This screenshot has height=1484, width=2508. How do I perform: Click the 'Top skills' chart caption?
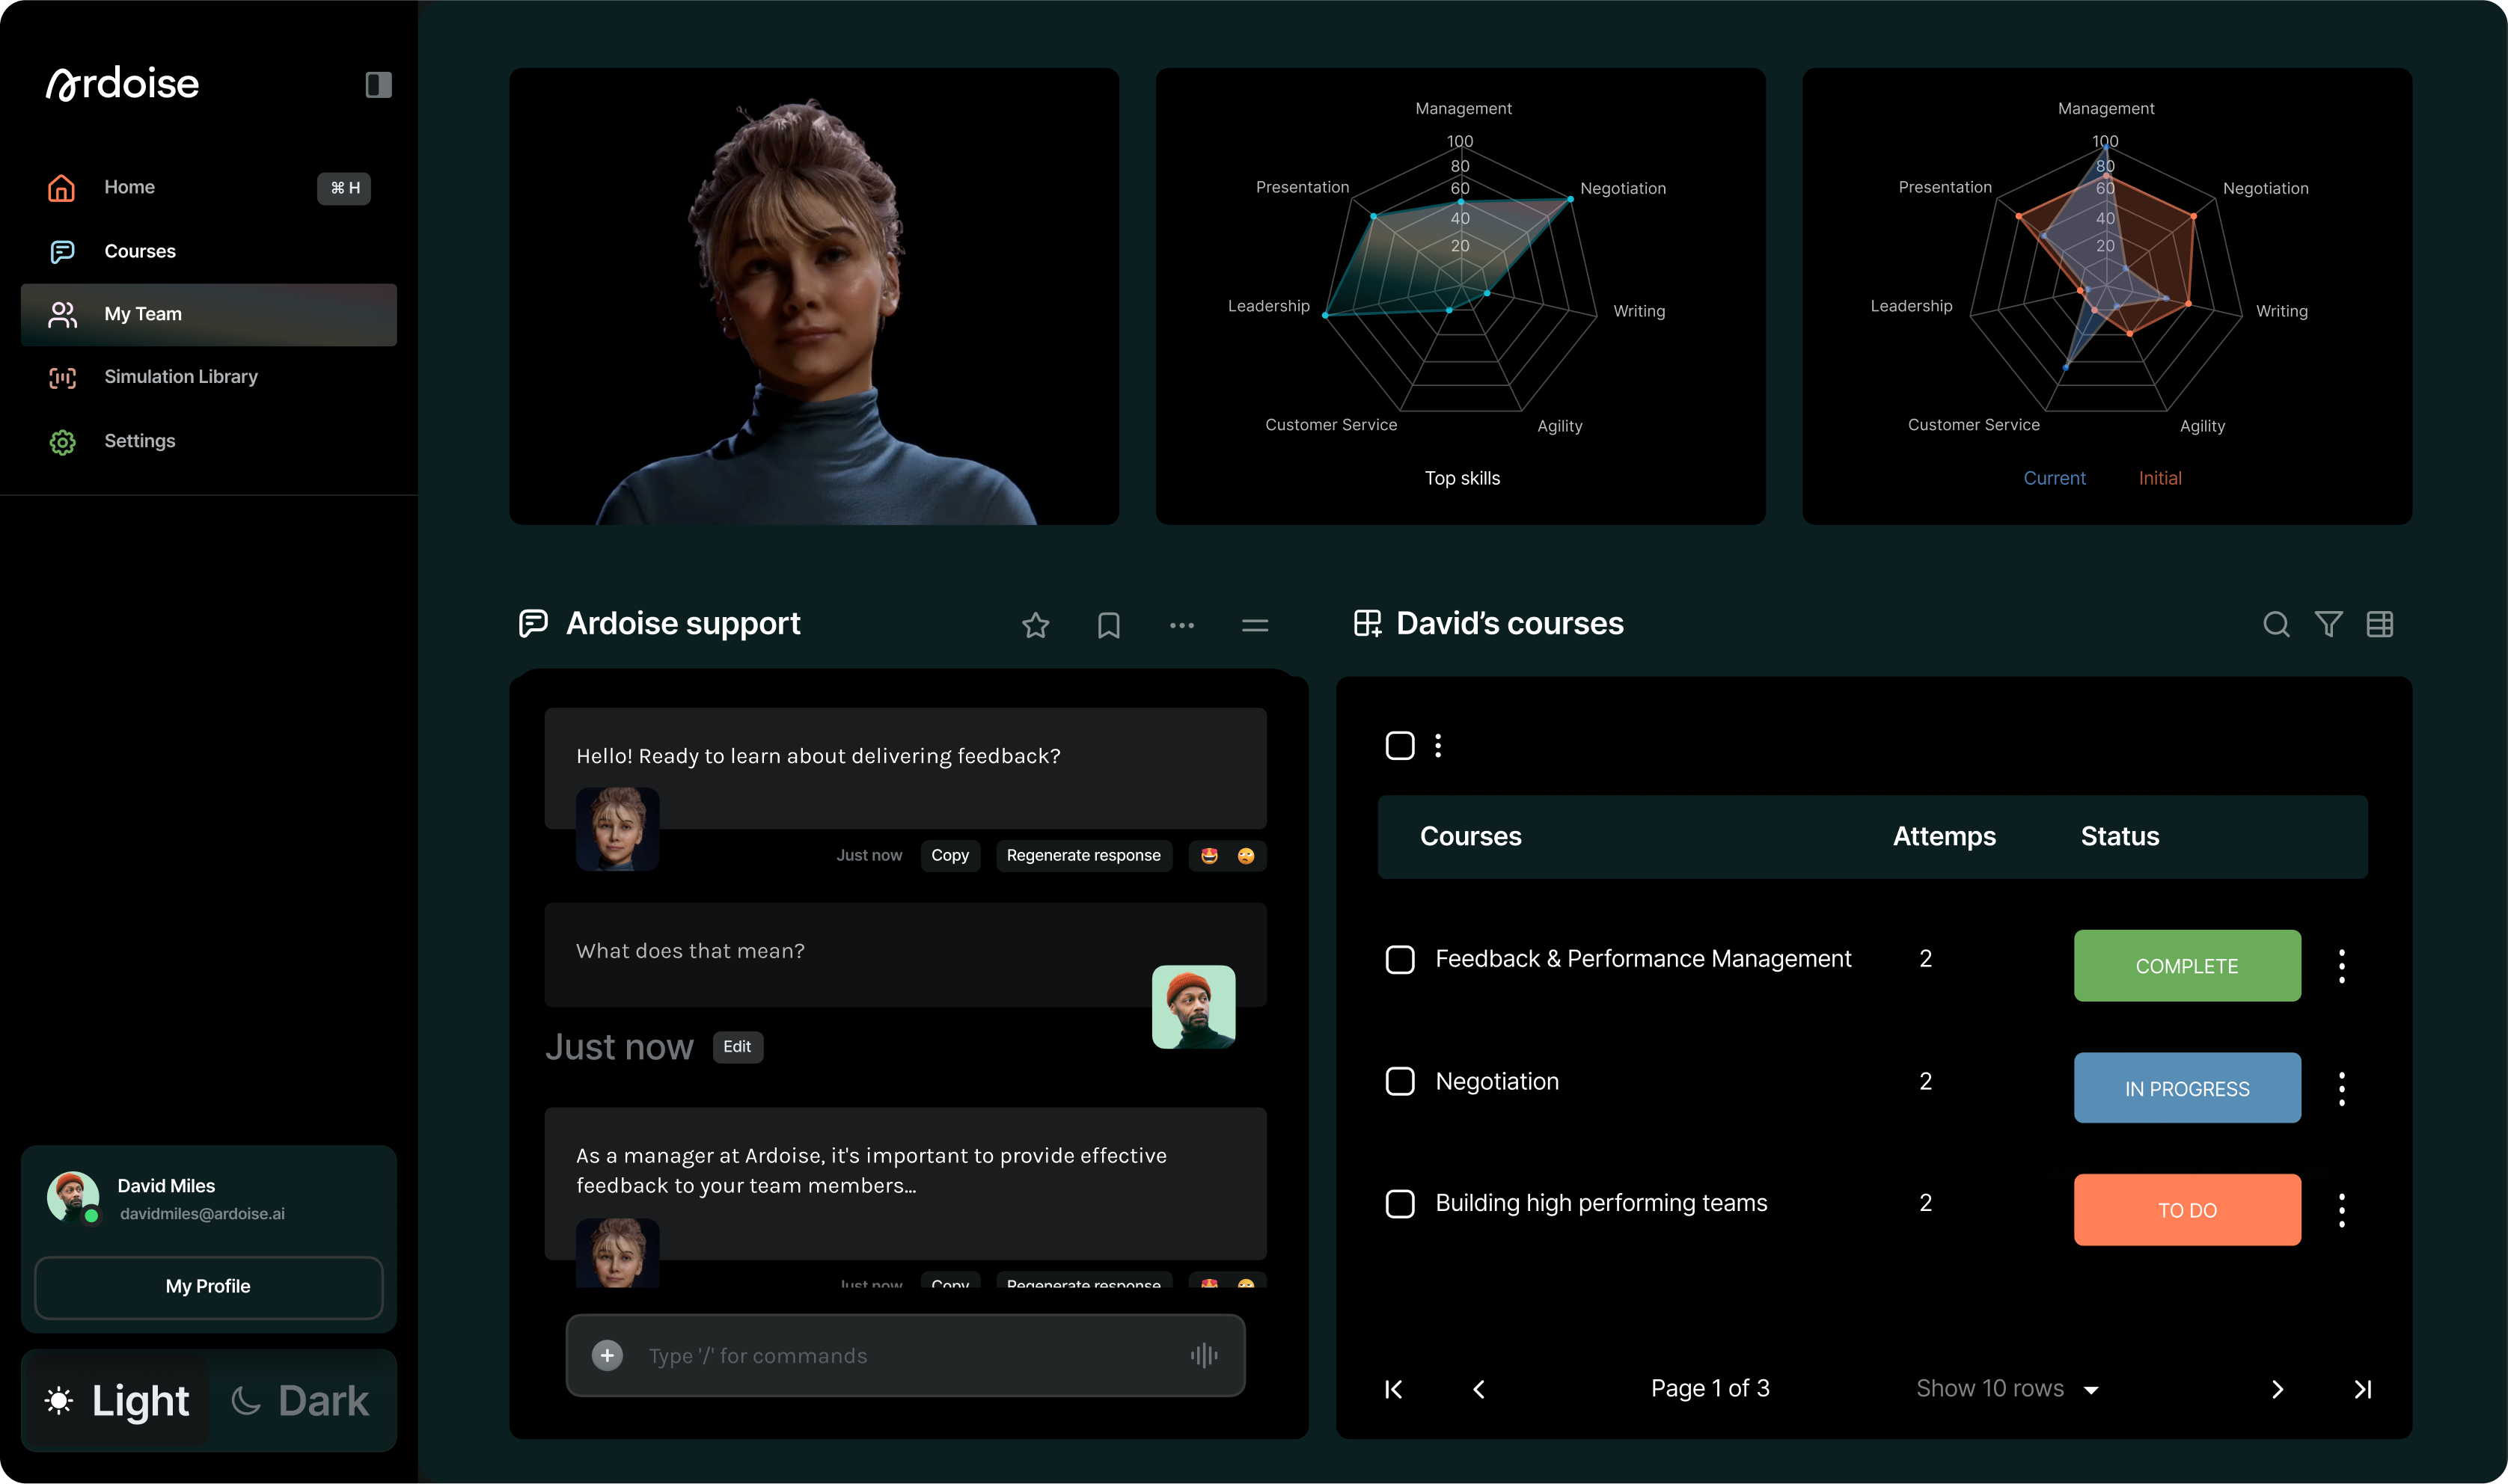click(1462, 479)
